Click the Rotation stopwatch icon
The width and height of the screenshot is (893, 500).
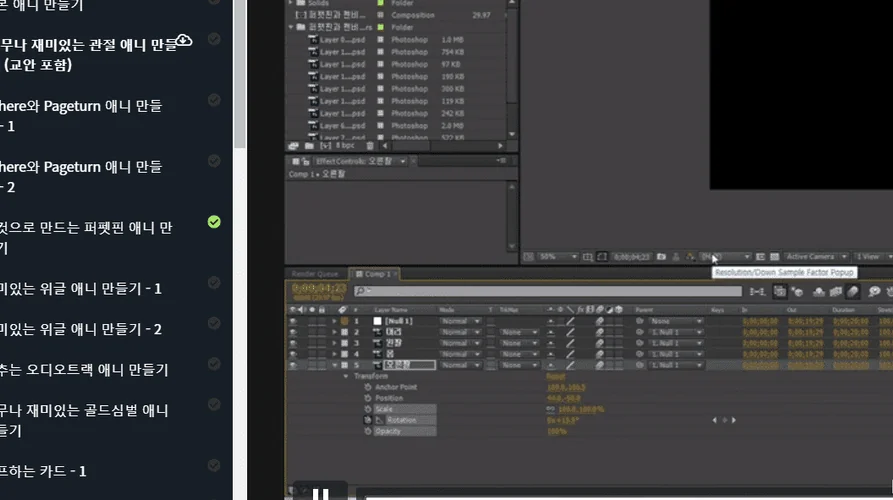click(368, 420)
